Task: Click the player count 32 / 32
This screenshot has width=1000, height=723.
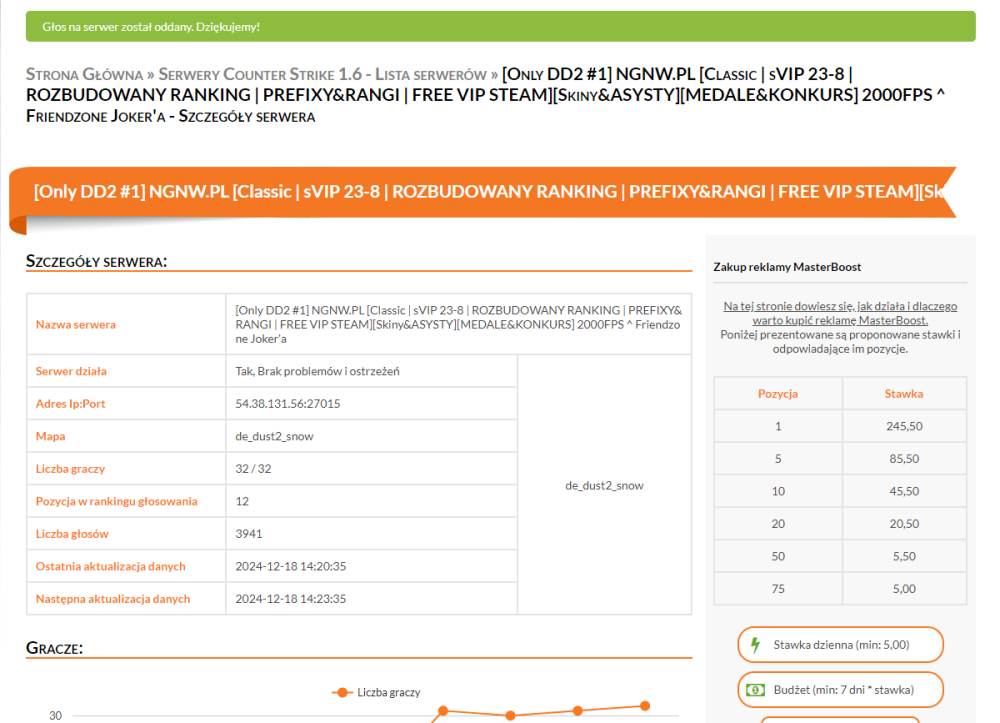Action: (x=253, y=469)
